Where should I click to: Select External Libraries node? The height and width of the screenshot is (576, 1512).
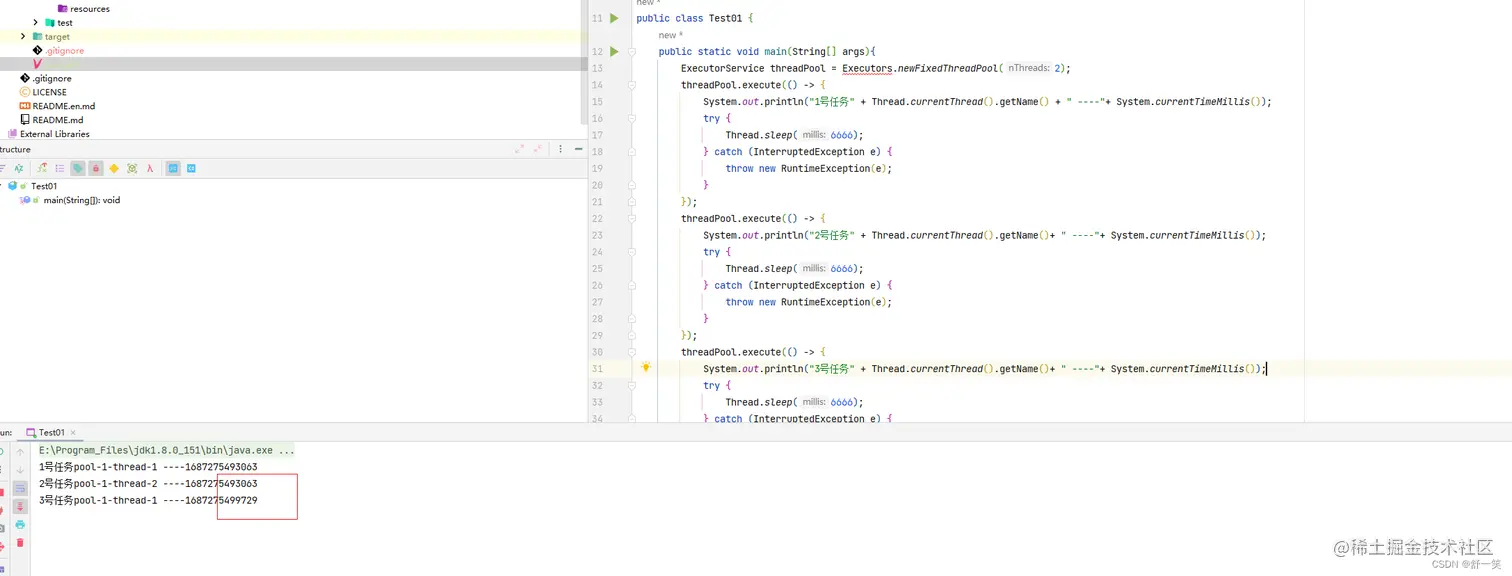[x=48, y=134]
